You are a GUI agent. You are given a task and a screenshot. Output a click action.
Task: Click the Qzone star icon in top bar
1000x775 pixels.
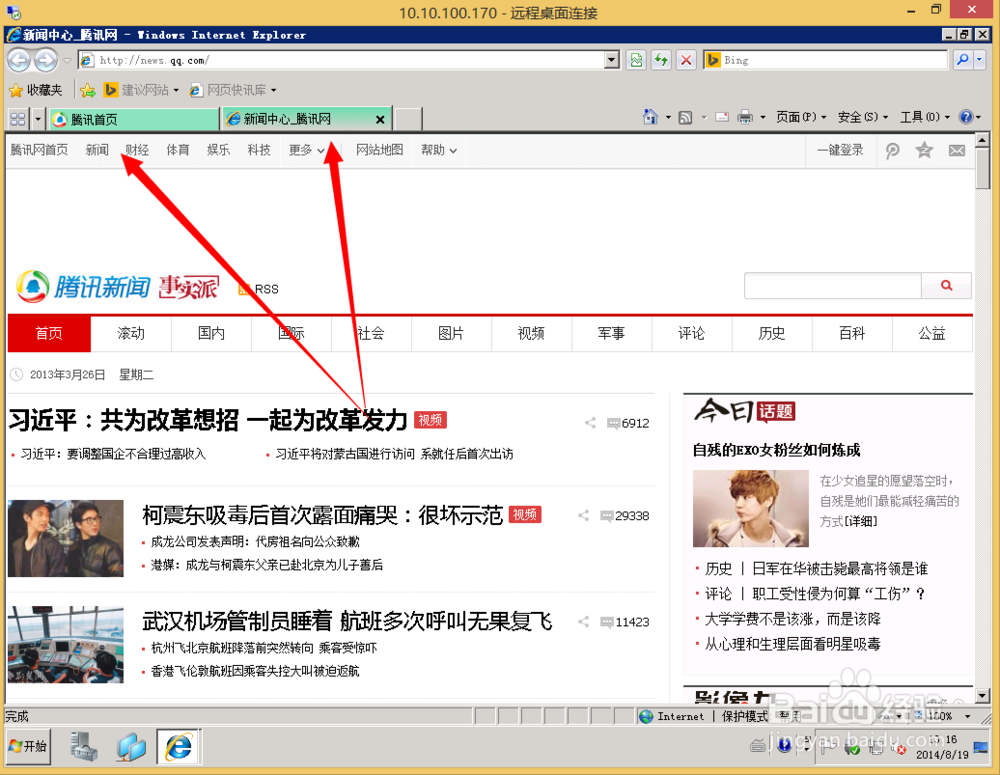[924, 151]
